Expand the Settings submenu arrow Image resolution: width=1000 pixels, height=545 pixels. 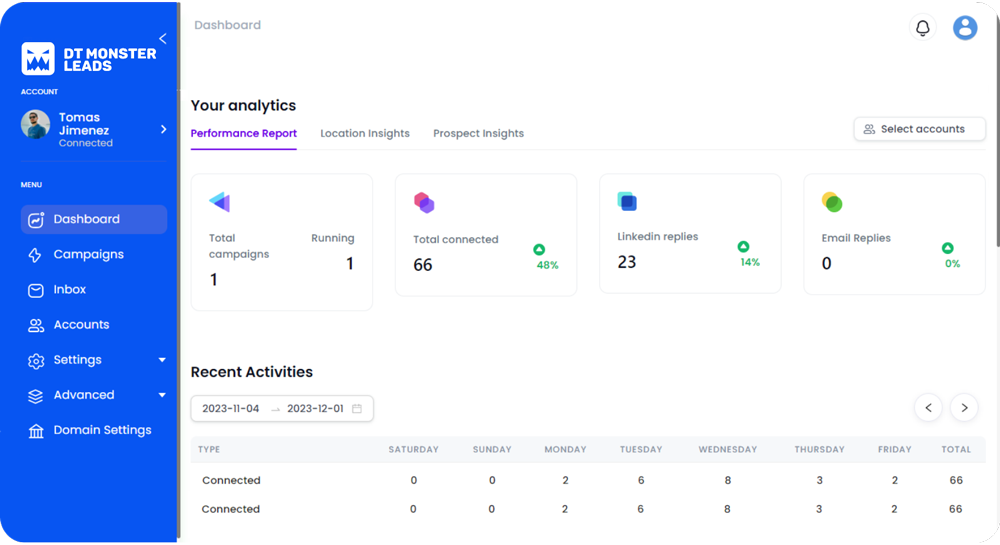coord(162,360)
